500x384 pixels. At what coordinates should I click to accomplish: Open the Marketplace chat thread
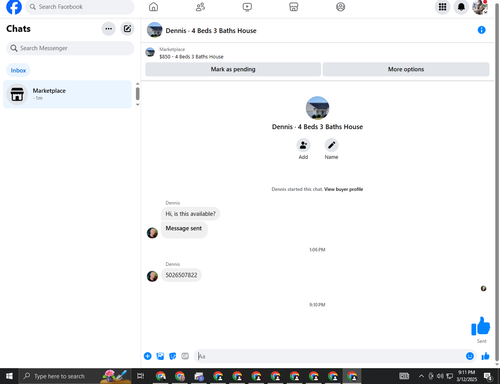tap(67, 94)
